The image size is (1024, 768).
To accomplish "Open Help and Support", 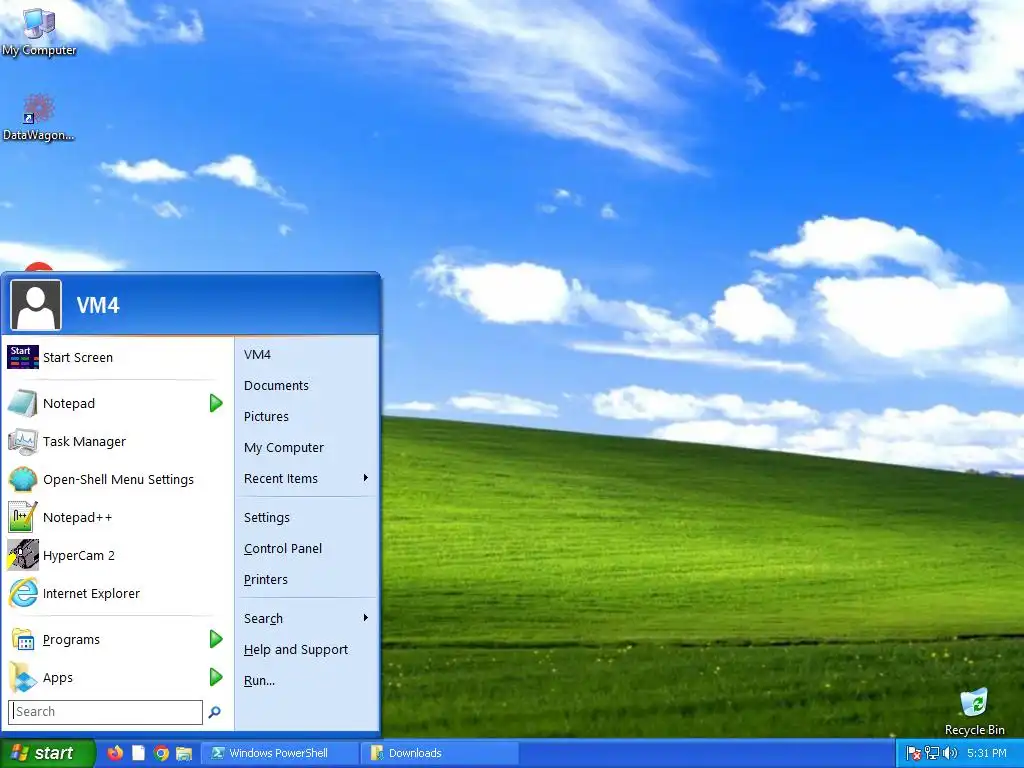I will coord(296,649).
